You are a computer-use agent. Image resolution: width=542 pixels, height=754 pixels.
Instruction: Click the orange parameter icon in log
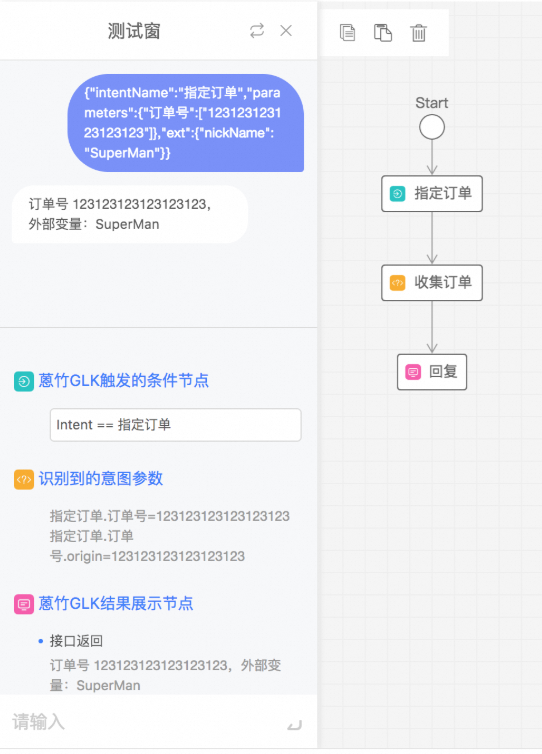[24, 479]
